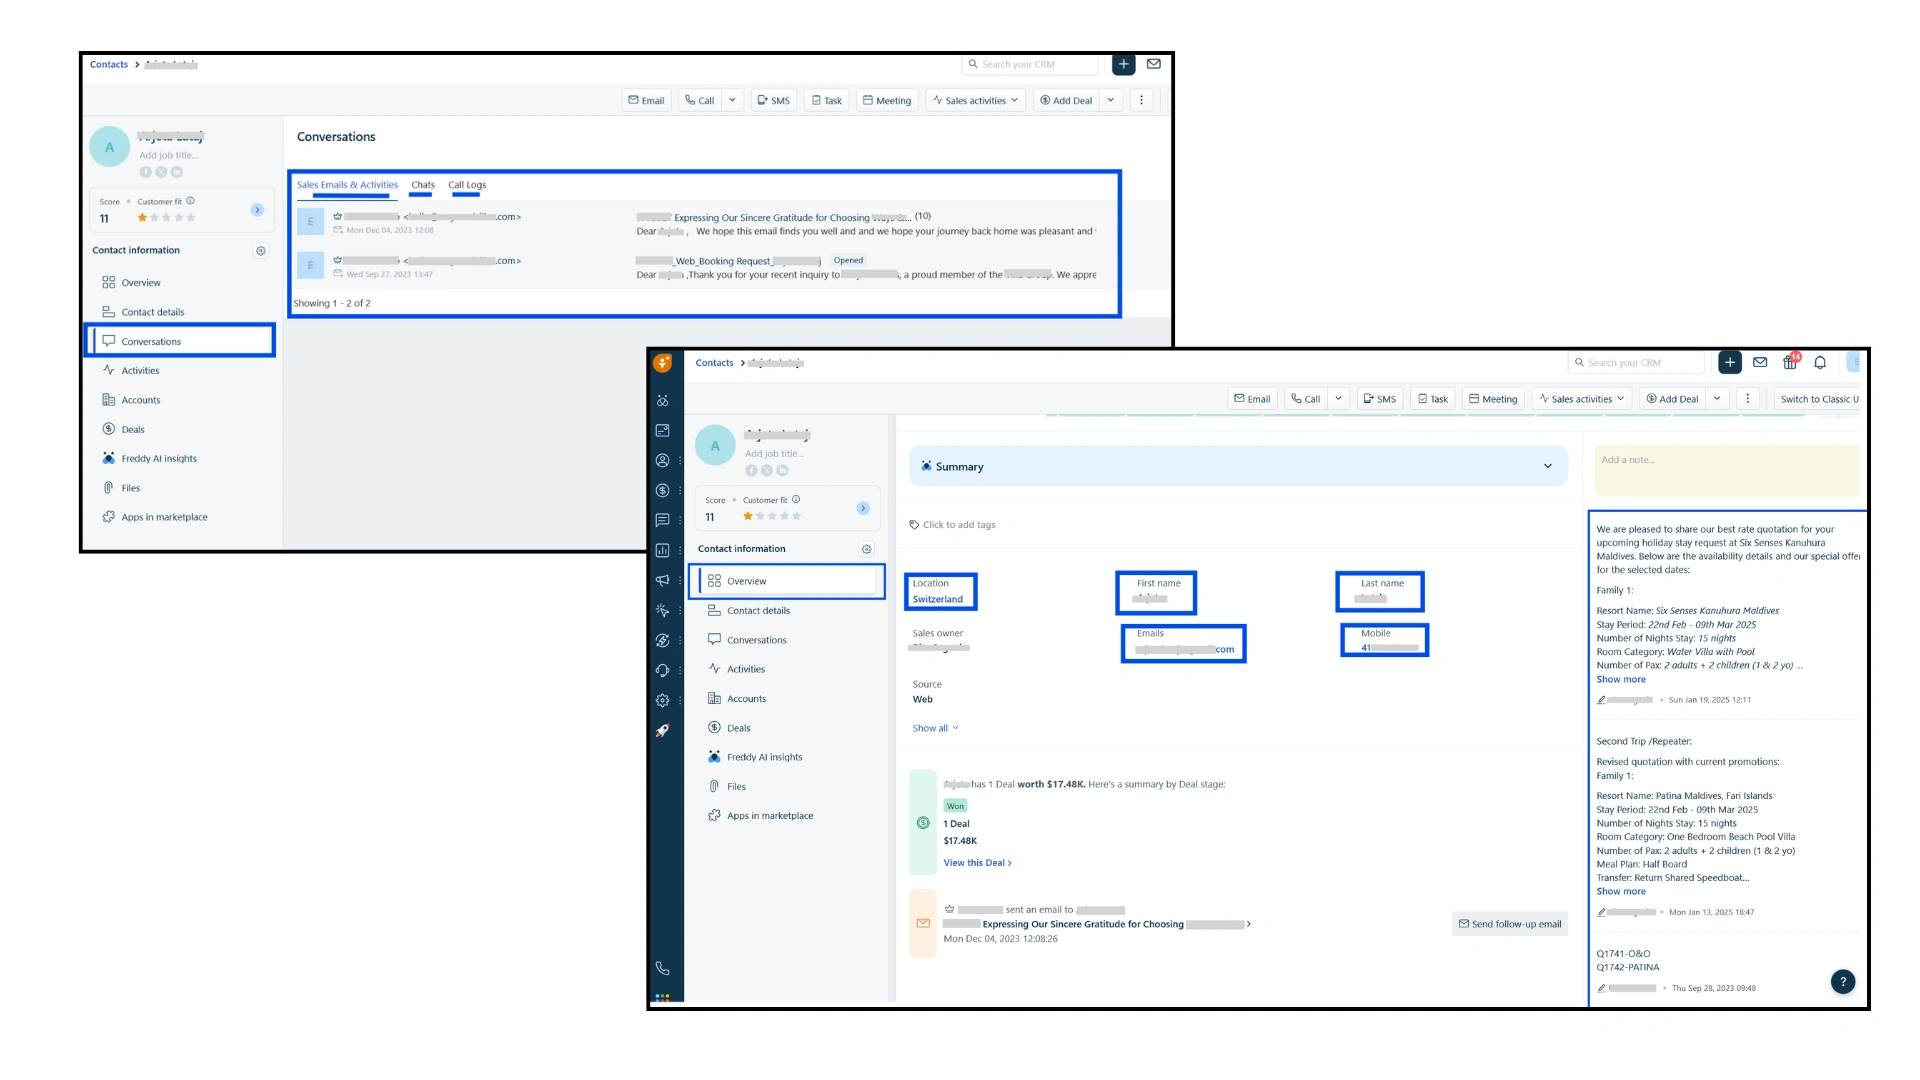This screenshot has width=1920, height=1080.
Task: Click Switch to Classic UI button
Action: coord(1818,399)
